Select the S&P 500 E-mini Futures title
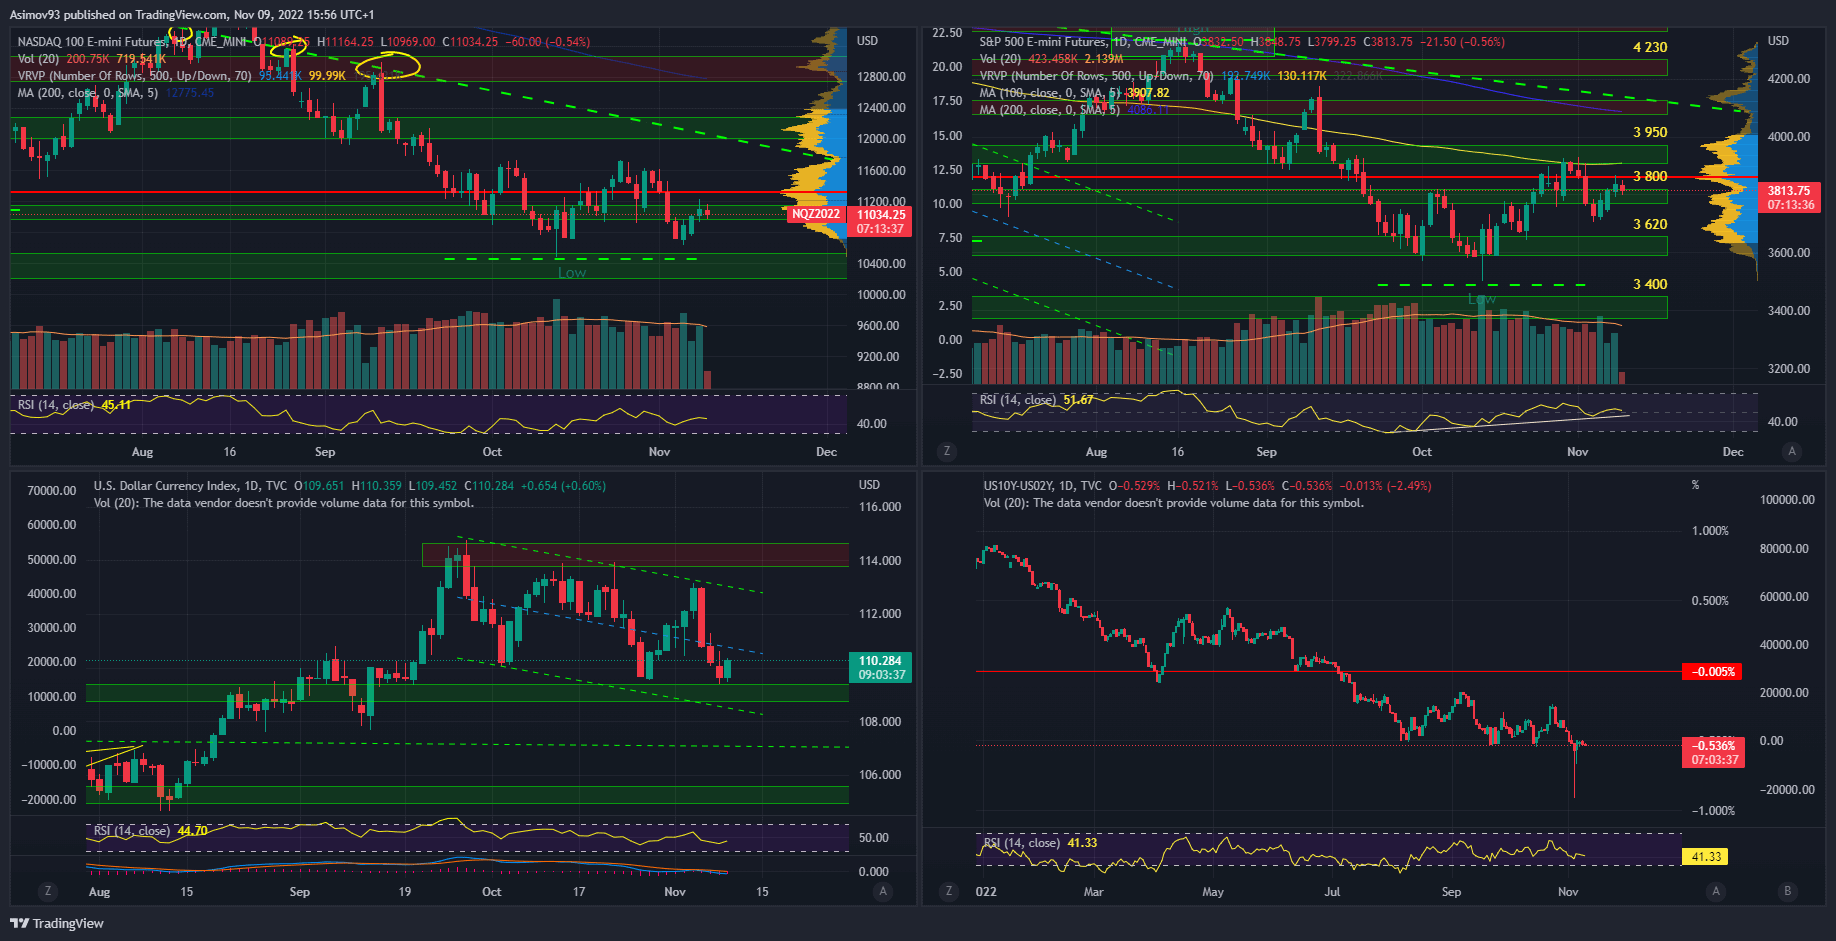This screenshot has width=1836, height=941. [x=1042, y=42]
